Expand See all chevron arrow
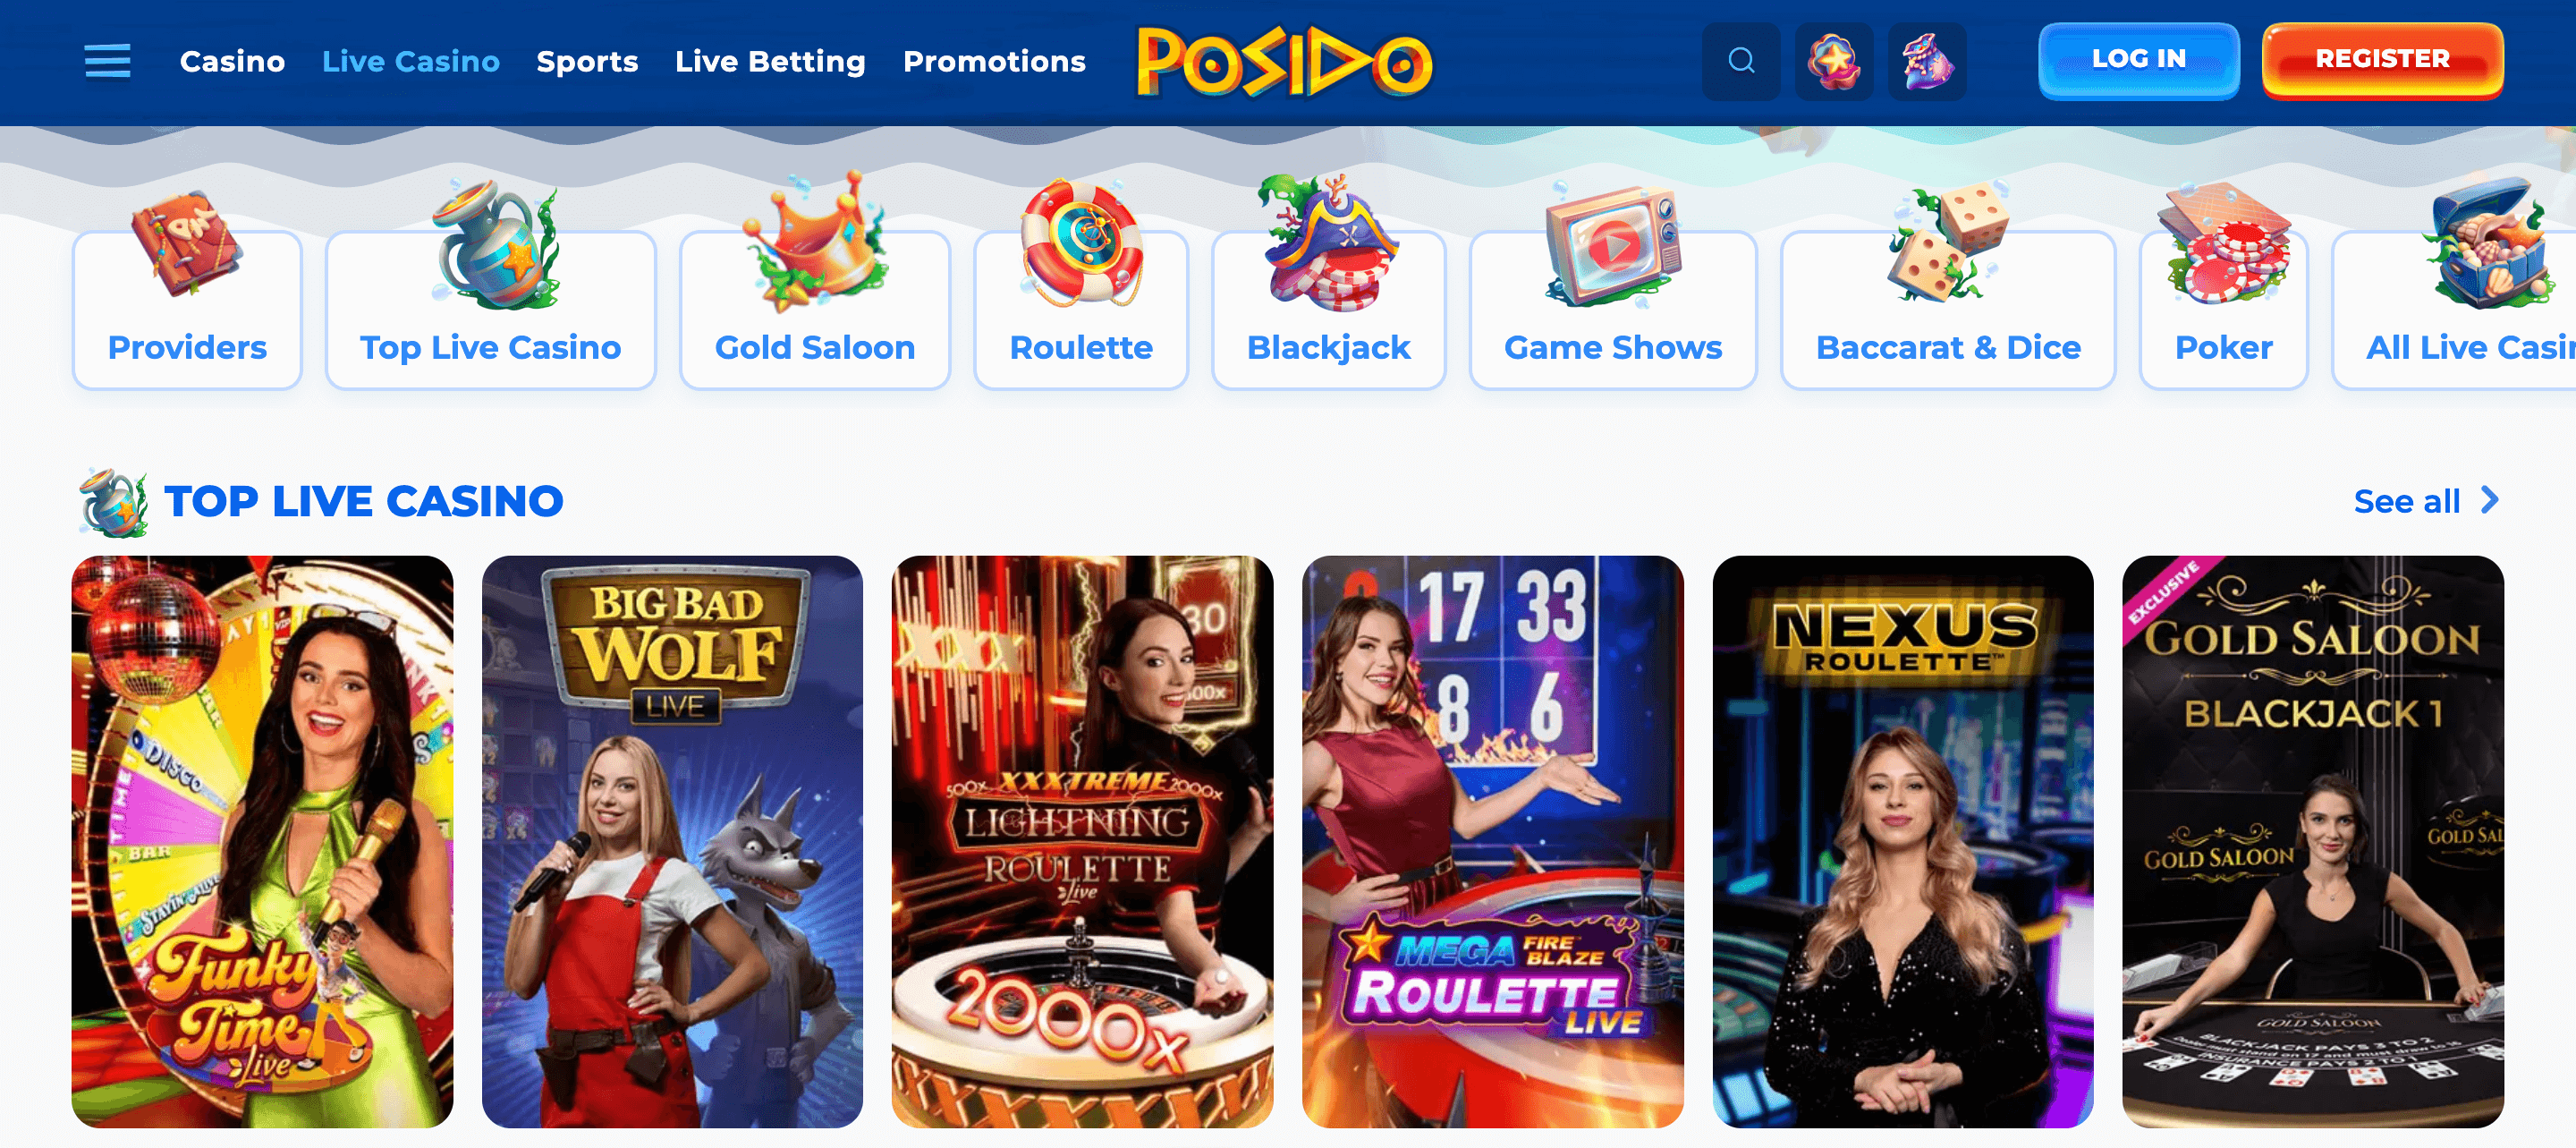The width and height of the screenshot is (2576, 1148). [x=2489, y=500]
